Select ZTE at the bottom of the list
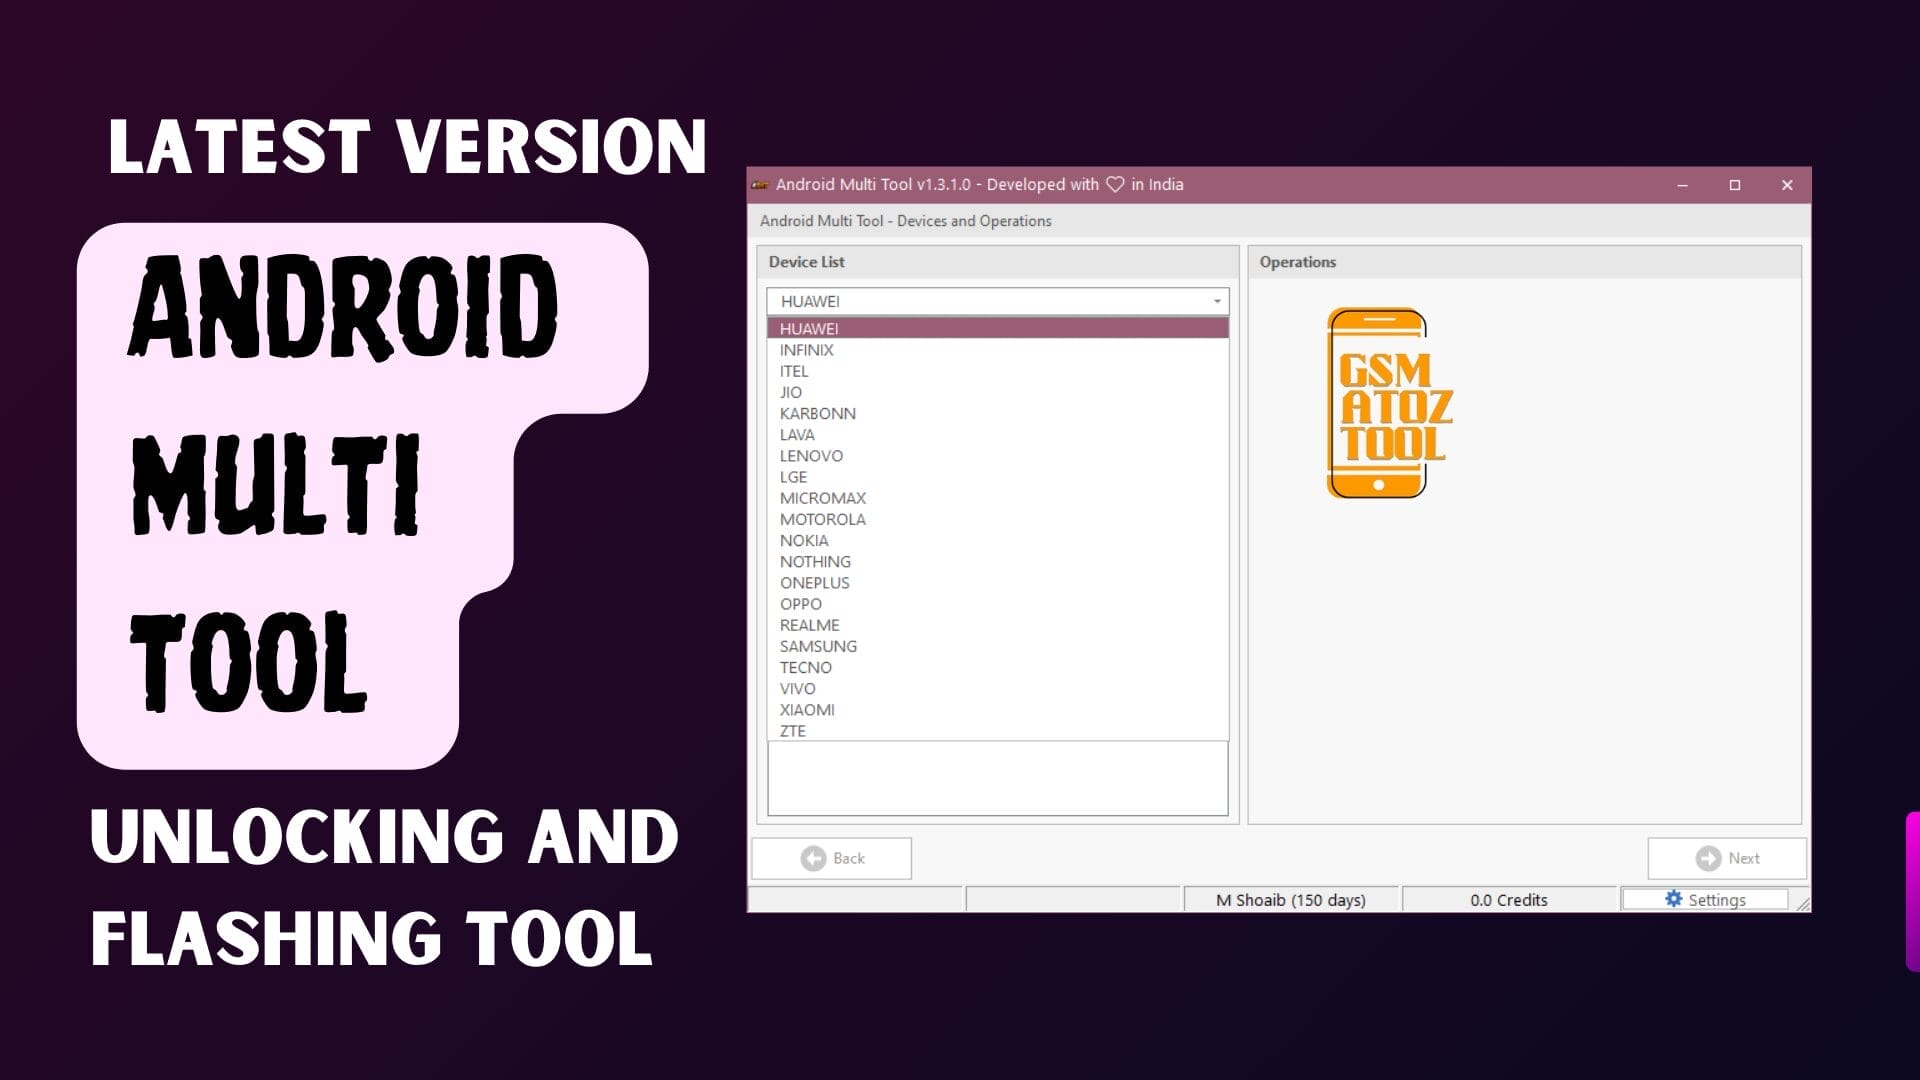 791,731
